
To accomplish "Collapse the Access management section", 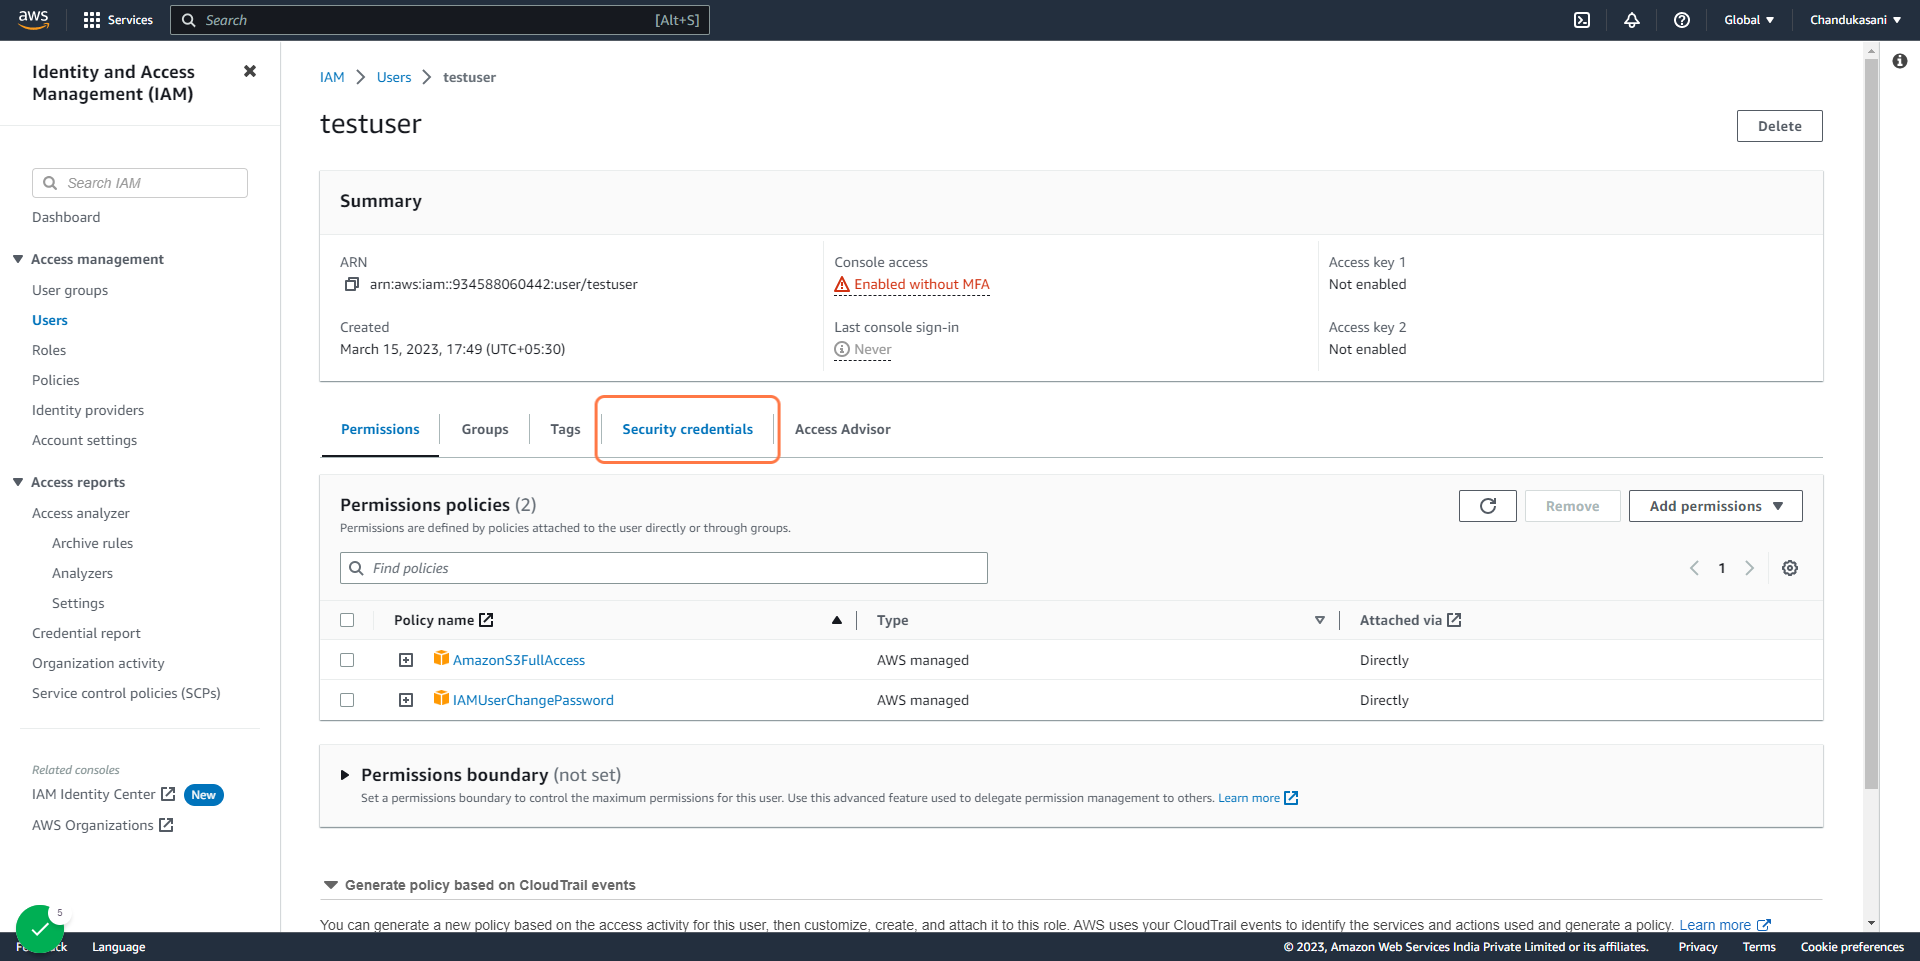I will coord(18,259).
